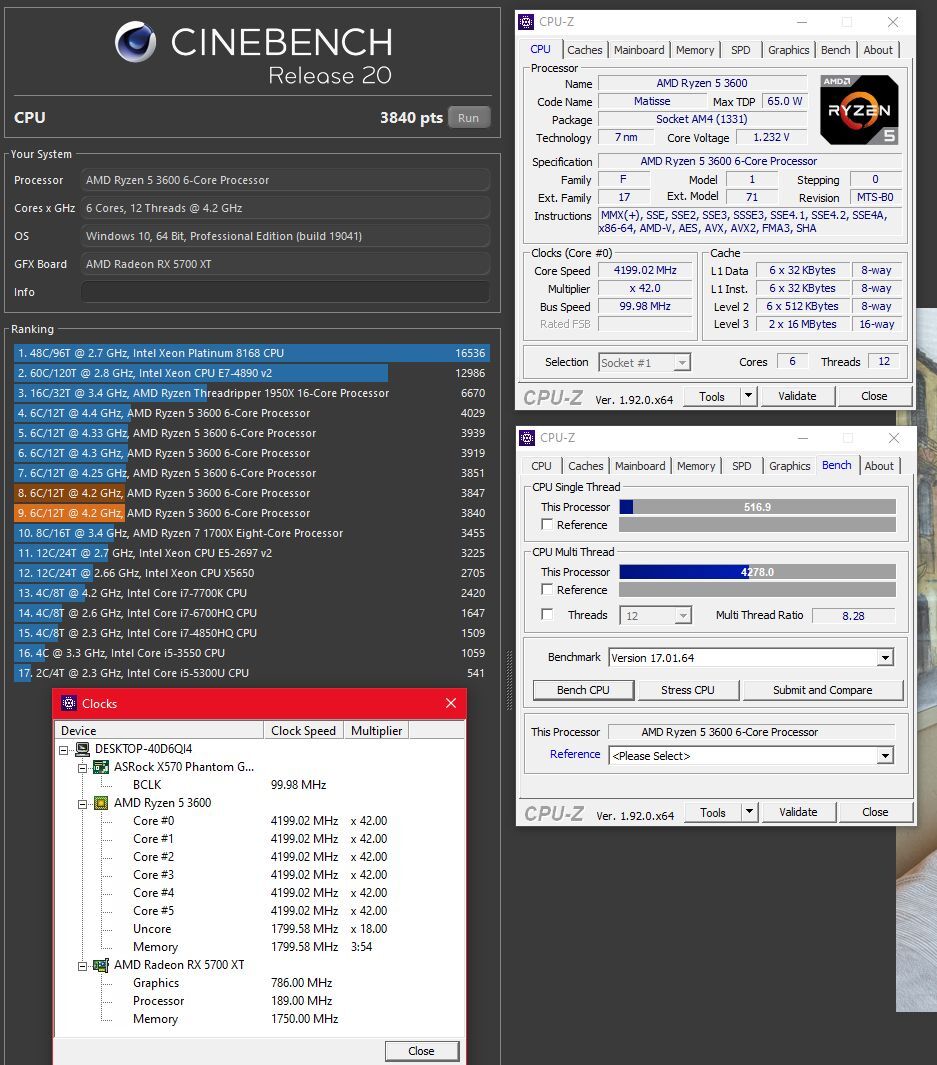The width and height of the screenshot is (937, 1065).
Task: Switch to Caches tab in upper CPU-Z window
Action: point(585,50)
